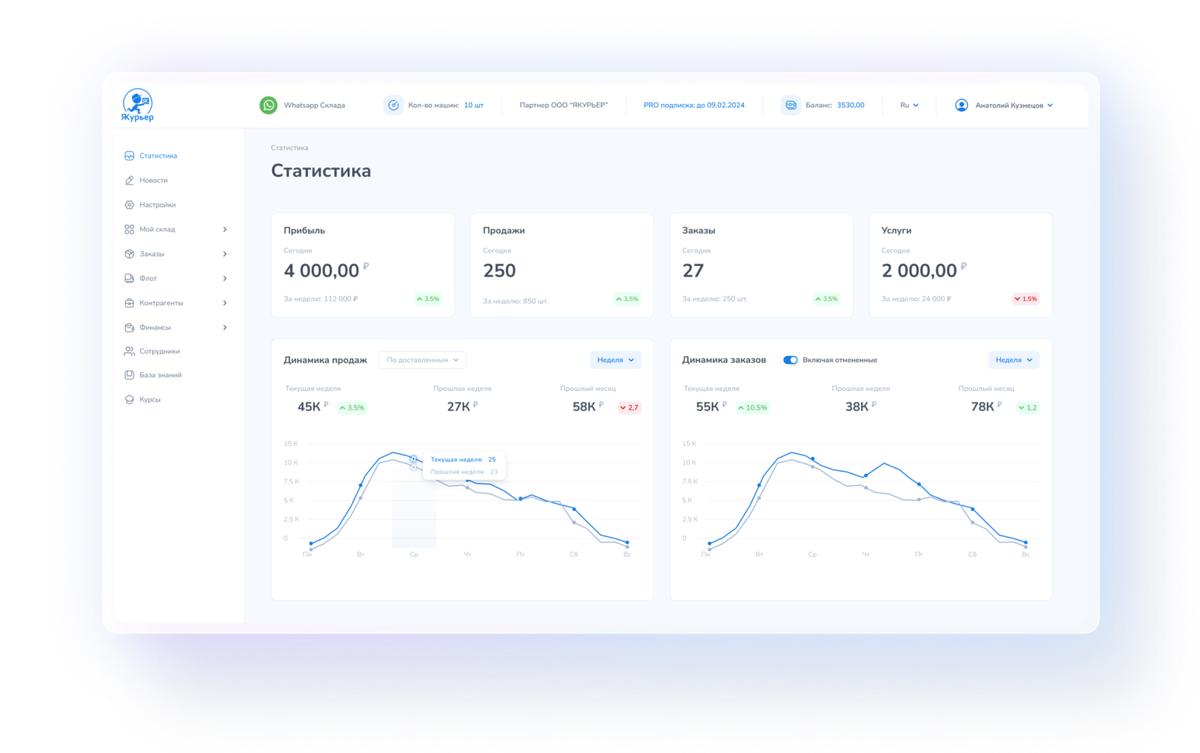Click the green 10.5% badge
1200x753 pixels.
(752, 408)
